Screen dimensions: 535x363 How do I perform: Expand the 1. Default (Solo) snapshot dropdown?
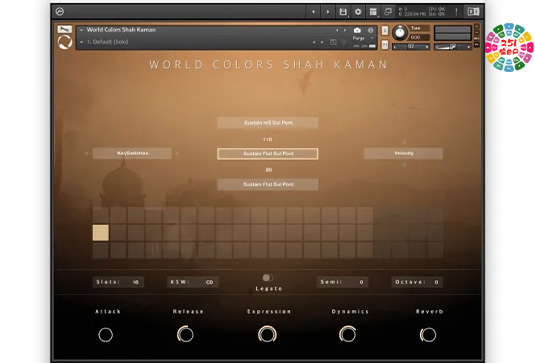click(81, 42)
